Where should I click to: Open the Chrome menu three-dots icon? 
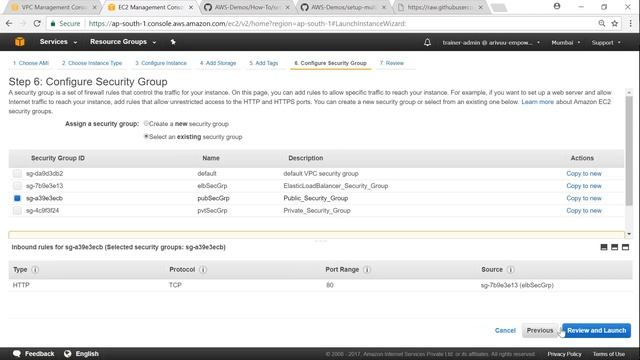[x=631, y=24]
